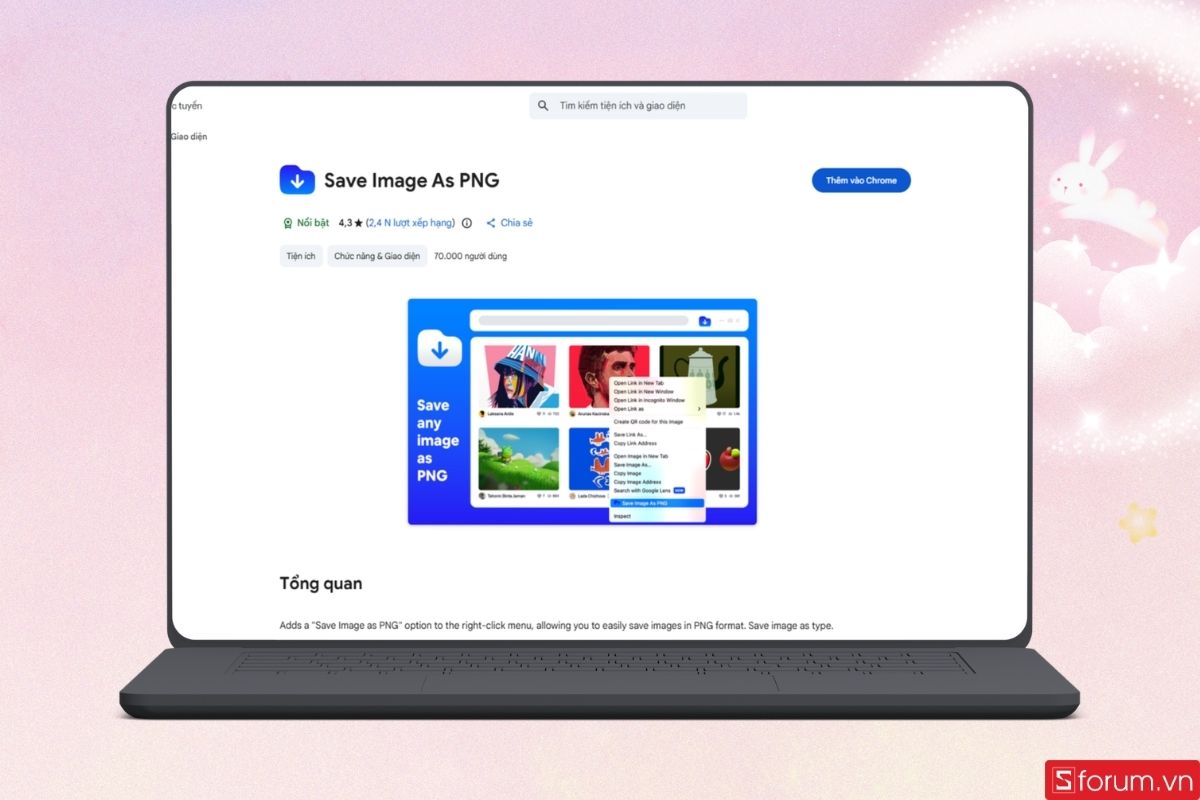Click the extension icon on the highlighted menu entry
The height and width of the screenshot is (800, 1200).
(x=616, y=502)
